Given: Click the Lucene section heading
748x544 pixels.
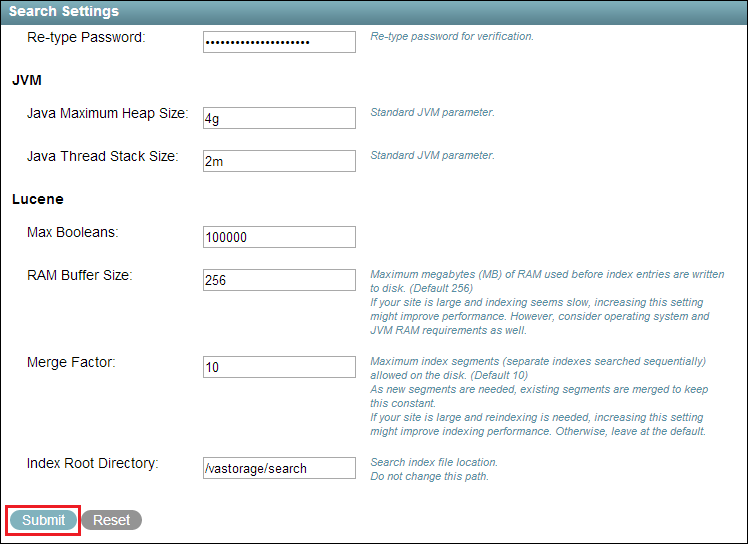Looking at the screenshot, I should [x=38, y=199].
